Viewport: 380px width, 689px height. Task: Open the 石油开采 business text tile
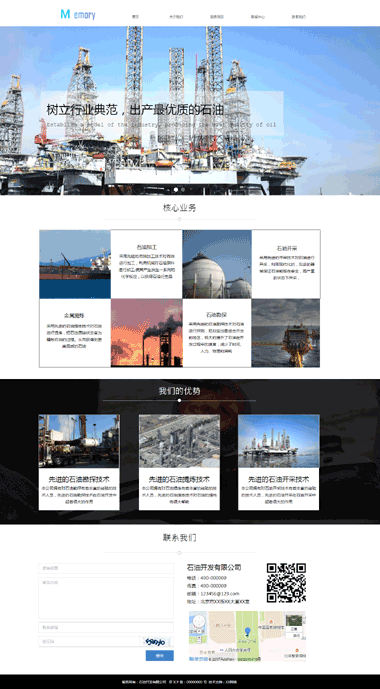286,264
